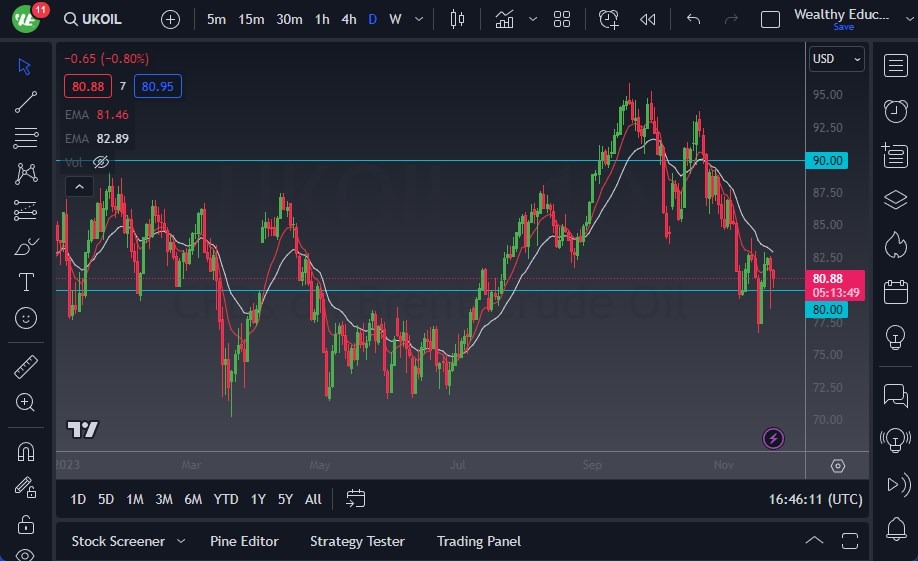Toggle stay in drawing mode

point(25,487)
